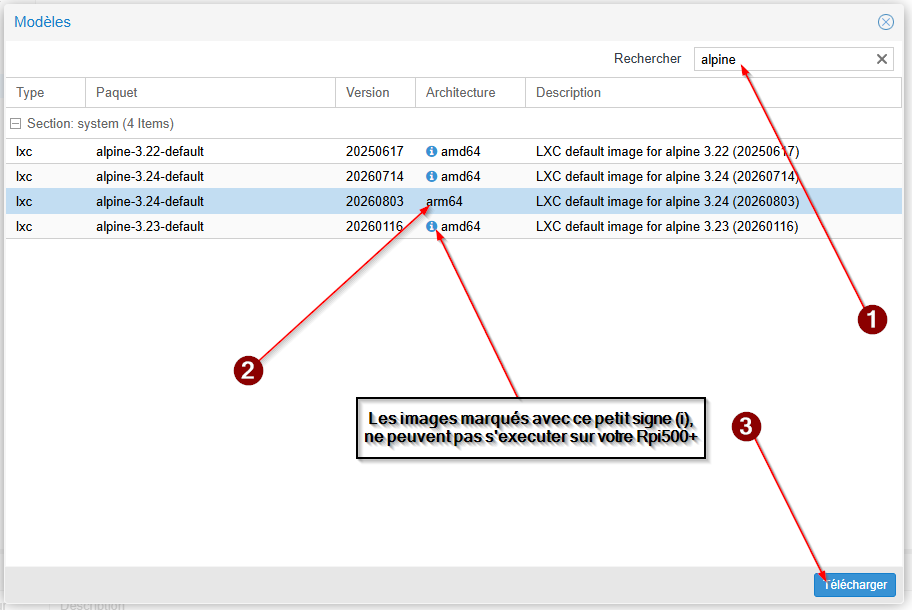The height and width of the screenshot is (610, 912).
Task: Click version cell 20260803
Action: click(x=375, y=201)
